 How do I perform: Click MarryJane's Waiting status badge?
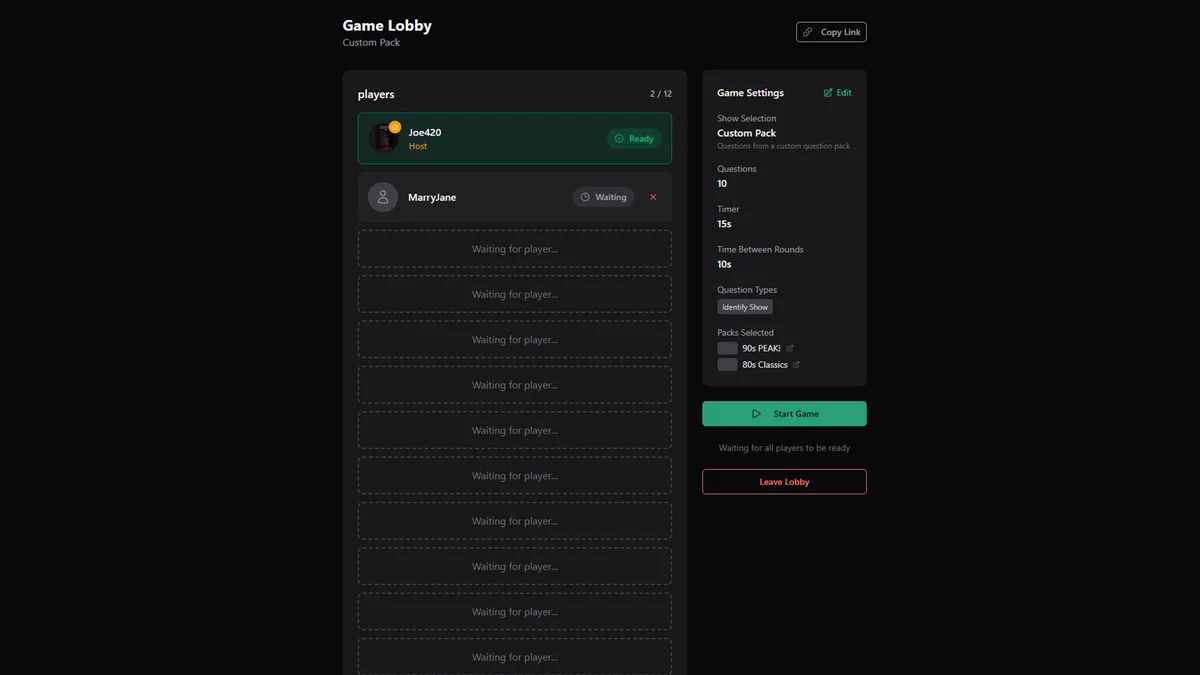(603, 197)
